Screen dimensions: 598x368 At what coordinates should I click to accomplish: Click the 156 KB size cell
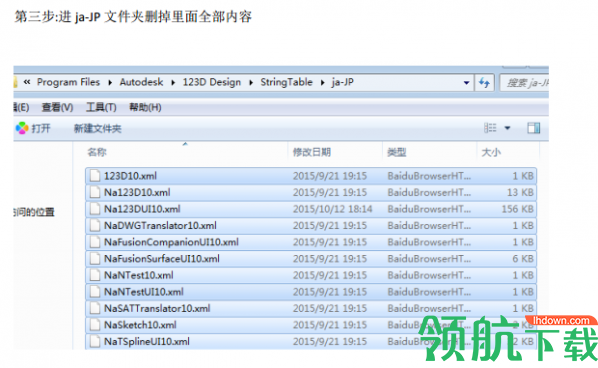coord(518,209)
